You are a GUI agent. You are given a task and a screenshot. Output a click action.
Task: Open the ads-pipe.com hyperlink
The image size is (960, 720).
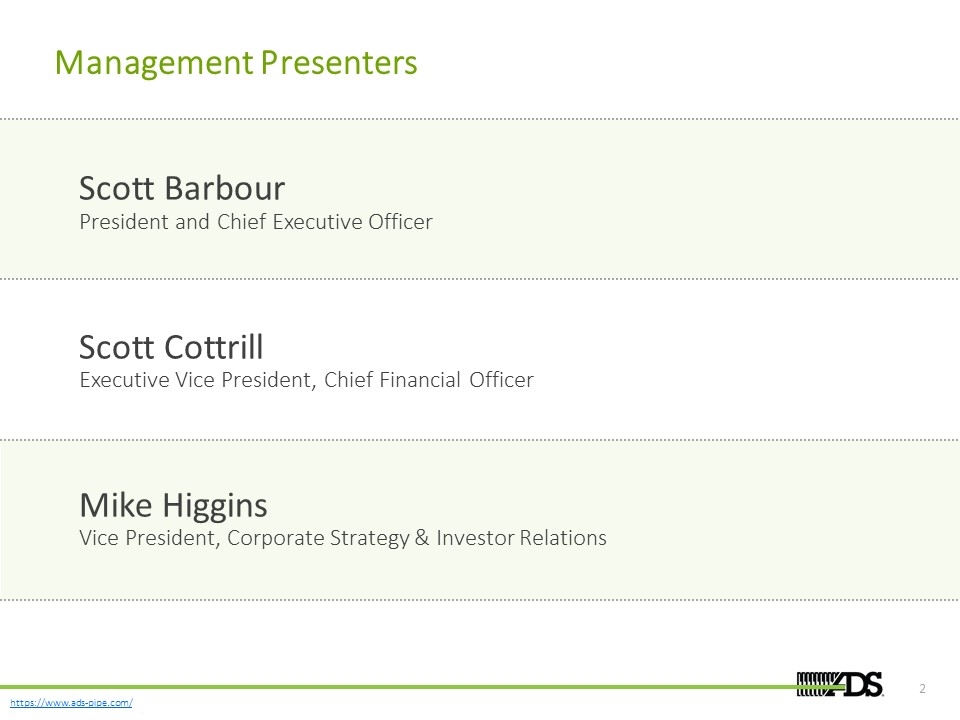[x=71, y=702]
